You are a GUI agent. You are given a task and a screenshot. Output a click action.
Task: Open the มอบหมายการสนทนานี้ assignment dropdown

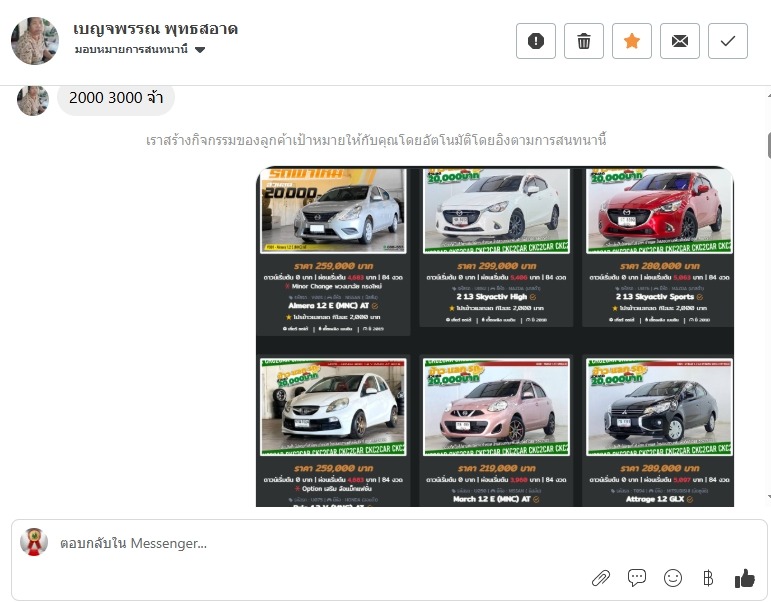pos(140,49)
